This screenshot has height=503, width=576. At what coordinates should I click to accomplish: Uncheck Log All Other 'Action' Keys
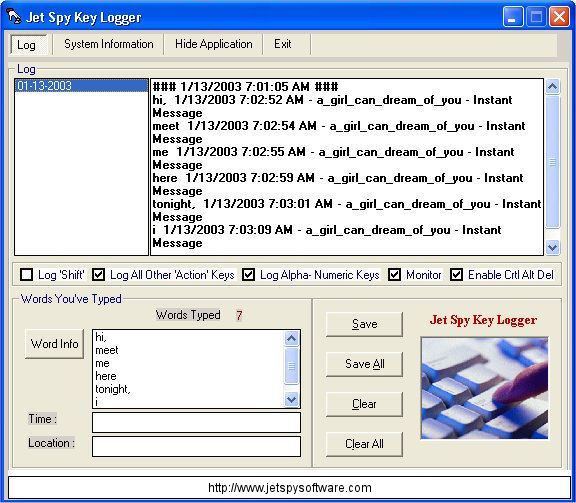tap(98, 274)
